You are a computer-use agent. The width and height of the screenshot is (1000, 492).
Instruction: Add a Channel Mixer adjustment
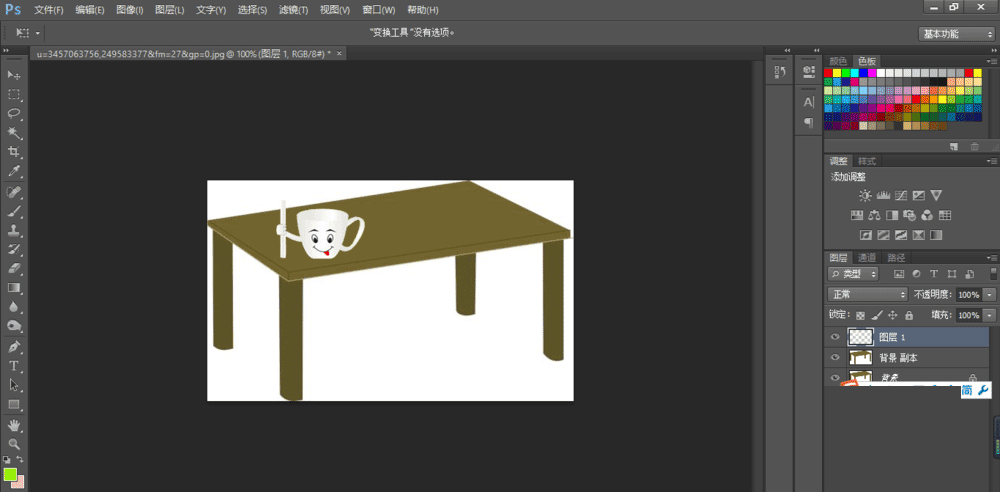pyautogui.click(x=928, y=215)
